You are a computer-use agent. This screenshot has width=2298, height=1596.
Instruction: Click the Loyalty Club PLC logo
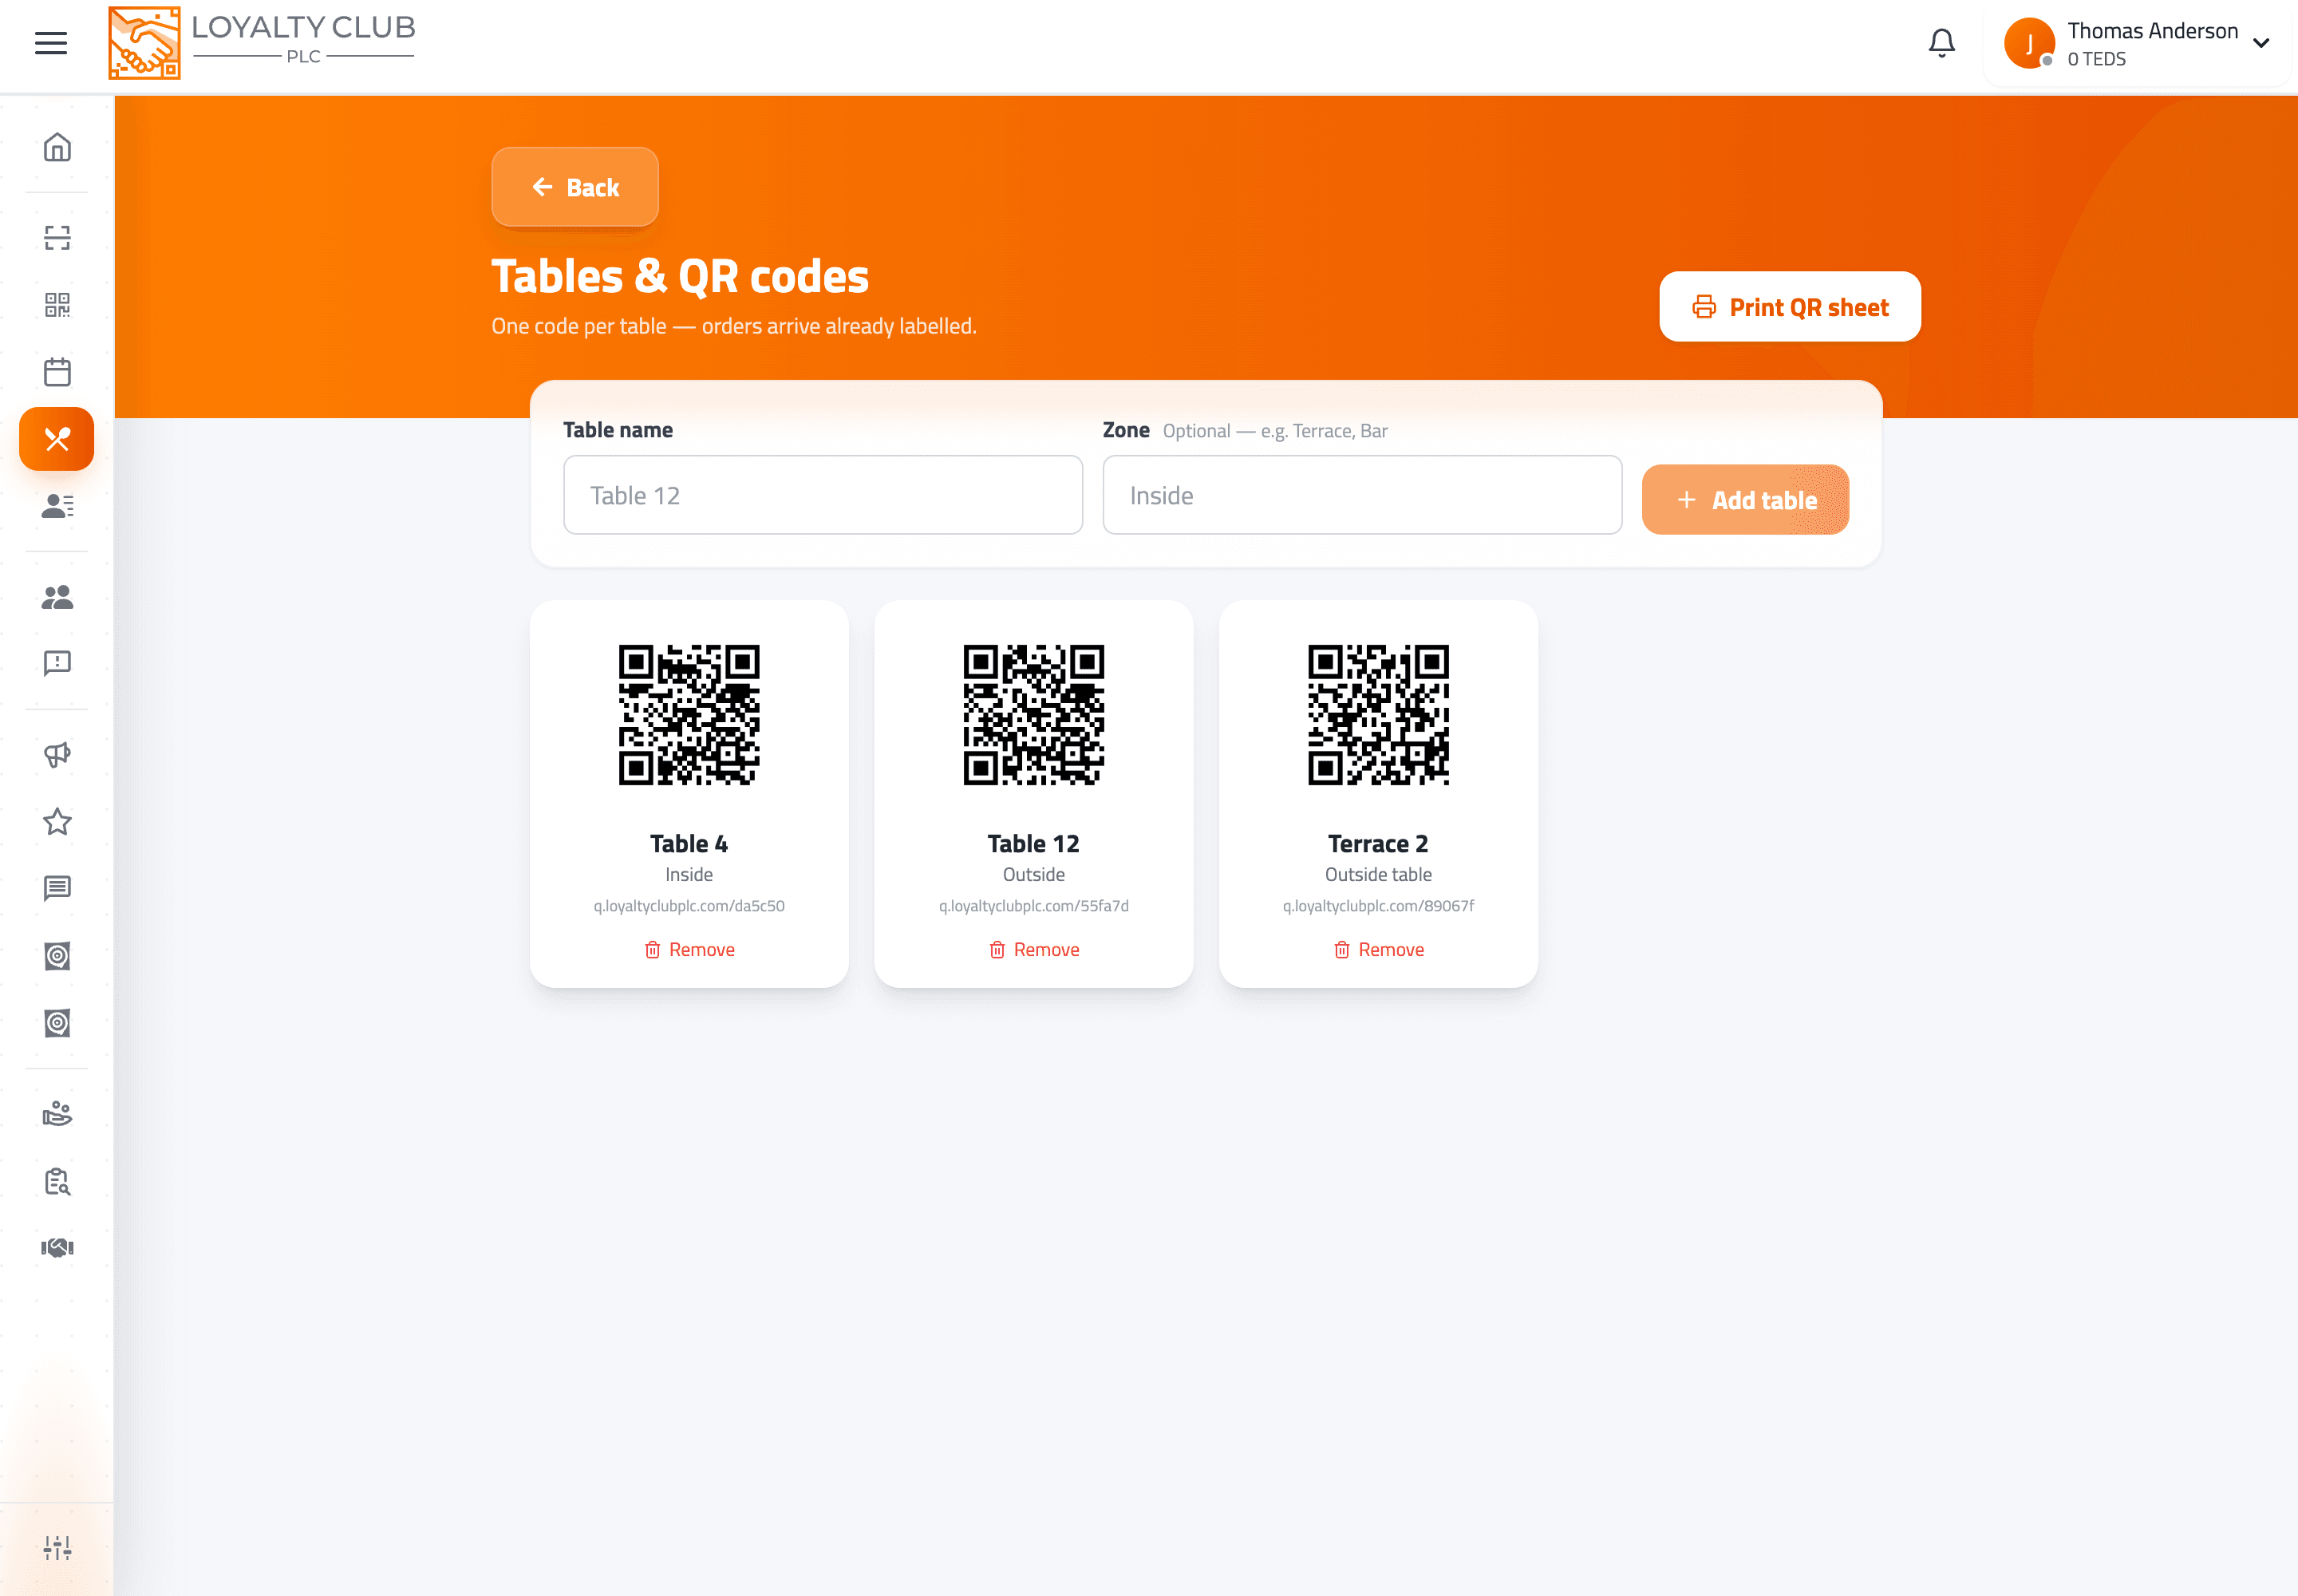pos(261,43)
